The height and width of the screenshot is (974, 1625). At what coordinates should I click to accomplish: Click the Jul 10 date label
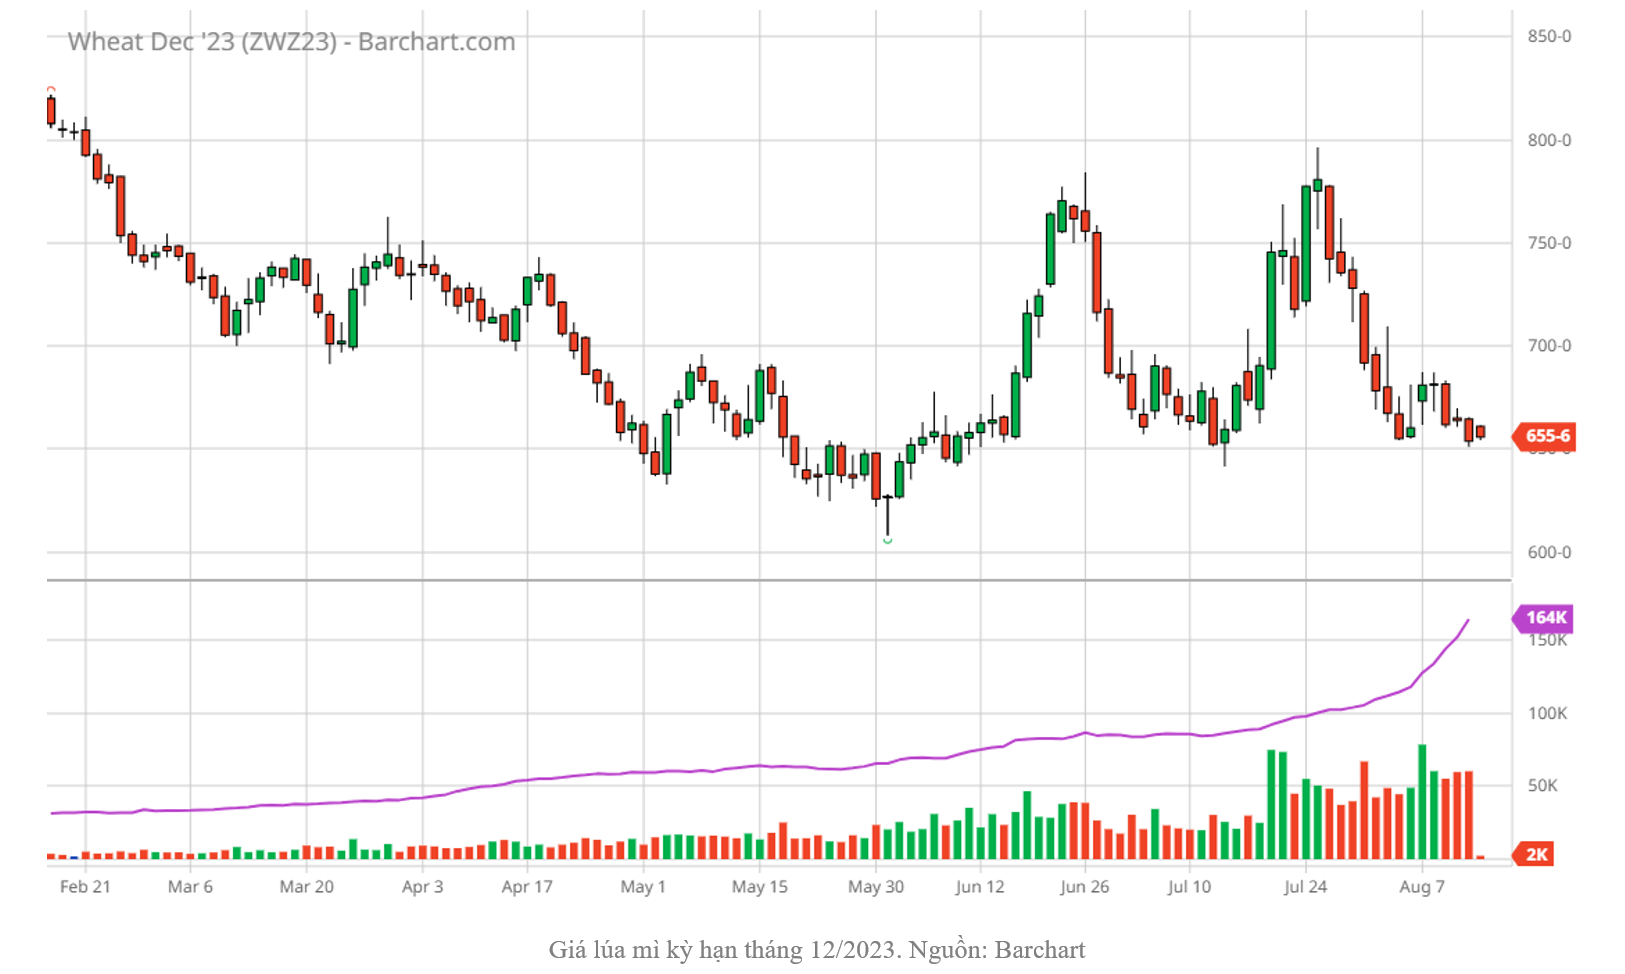coord(1189,887)
